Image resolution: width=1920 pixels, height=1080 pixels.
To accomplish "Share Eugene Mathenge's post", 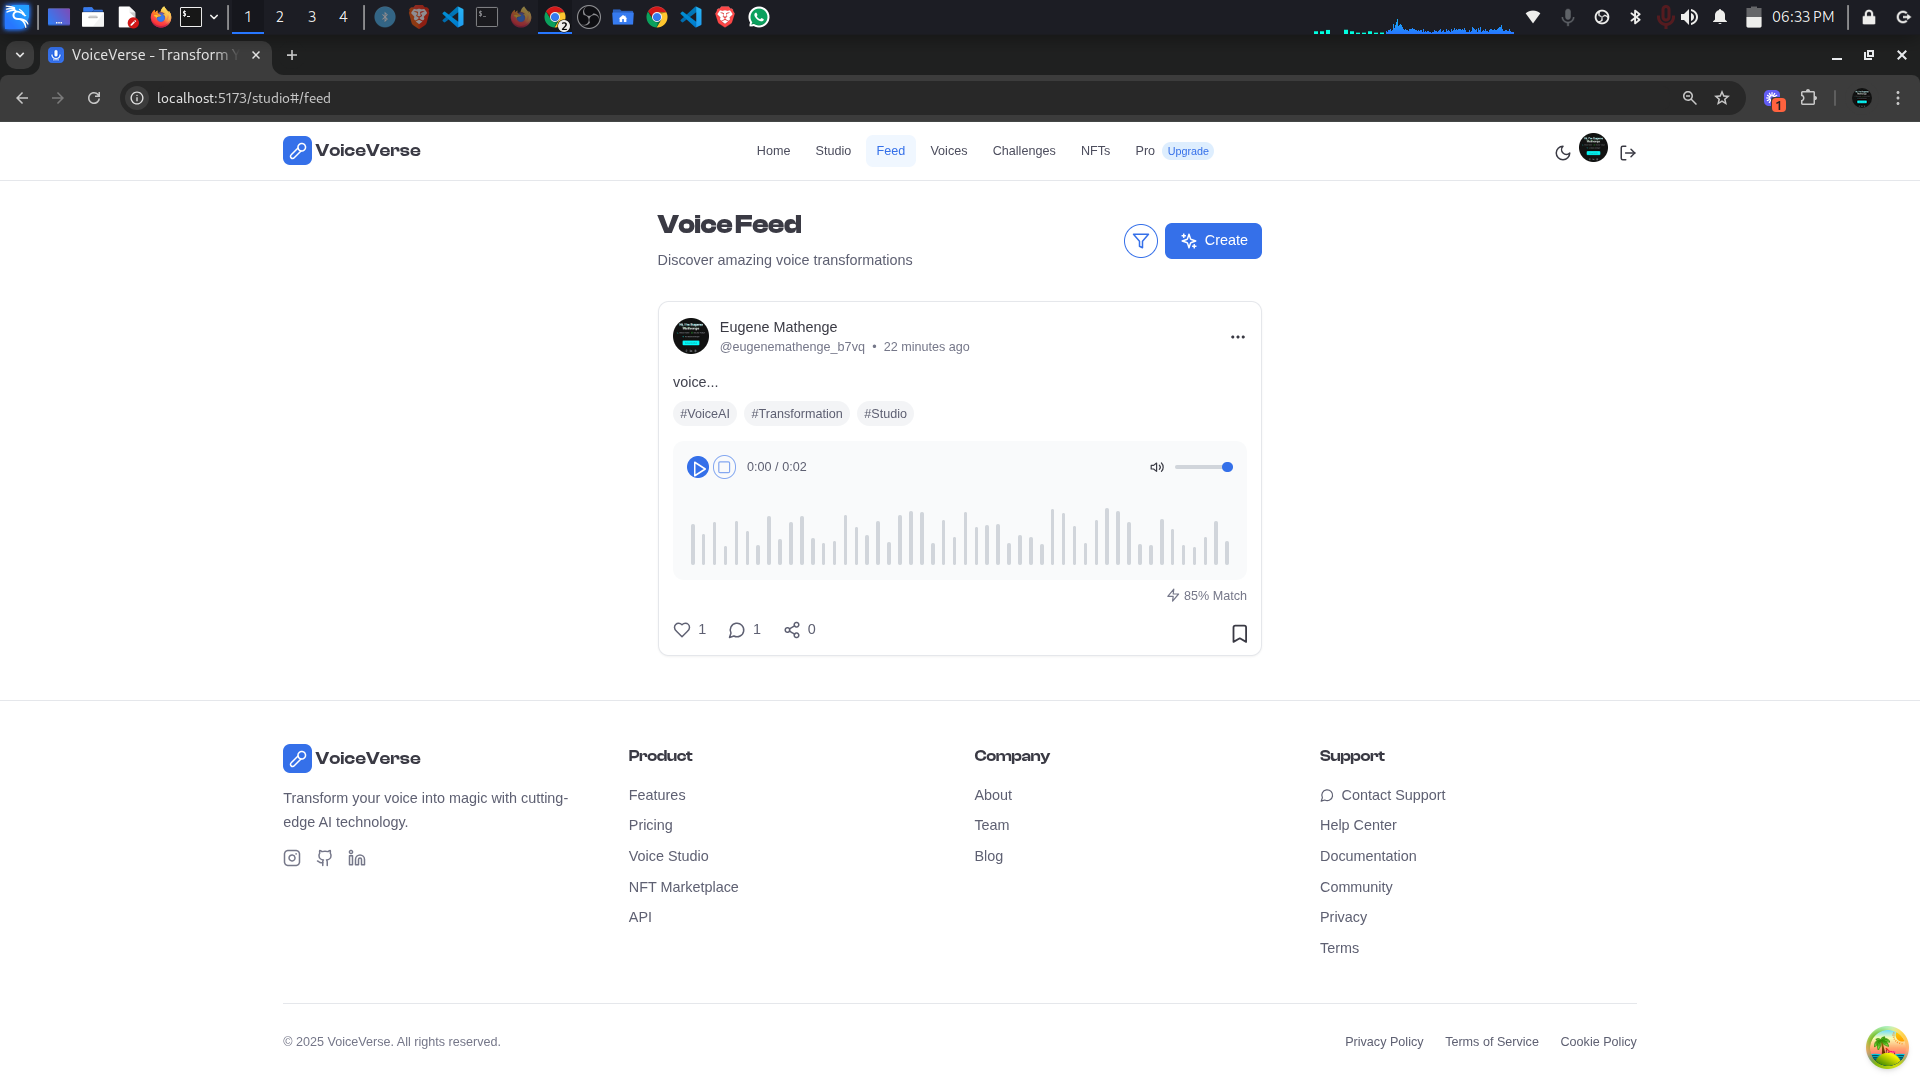I will click(x=792, y=630).
